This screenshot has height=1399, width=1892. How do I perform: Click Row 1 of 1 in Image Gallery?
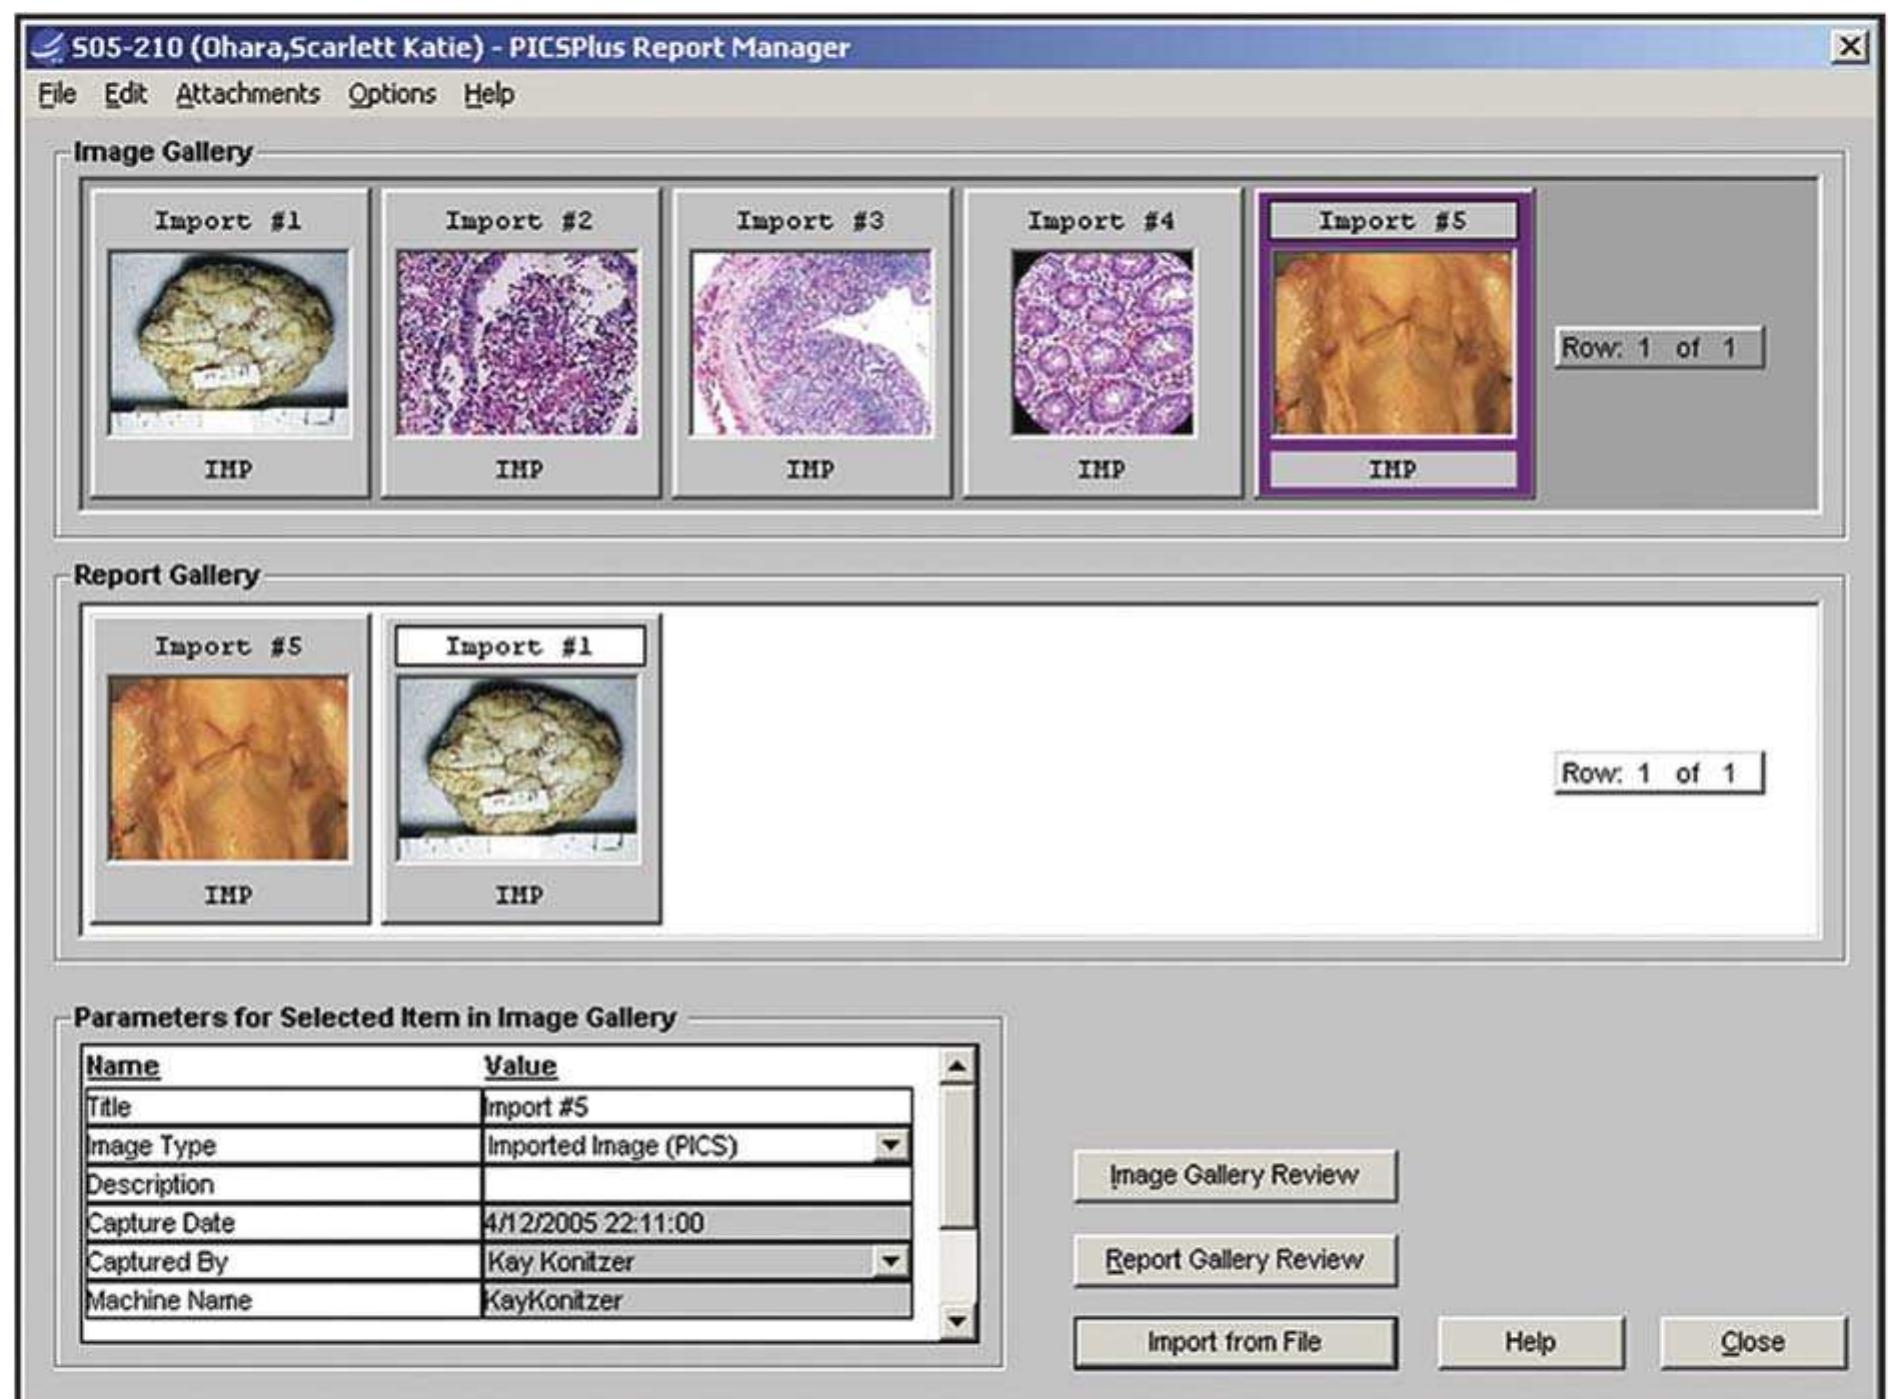pos(1659,348)
